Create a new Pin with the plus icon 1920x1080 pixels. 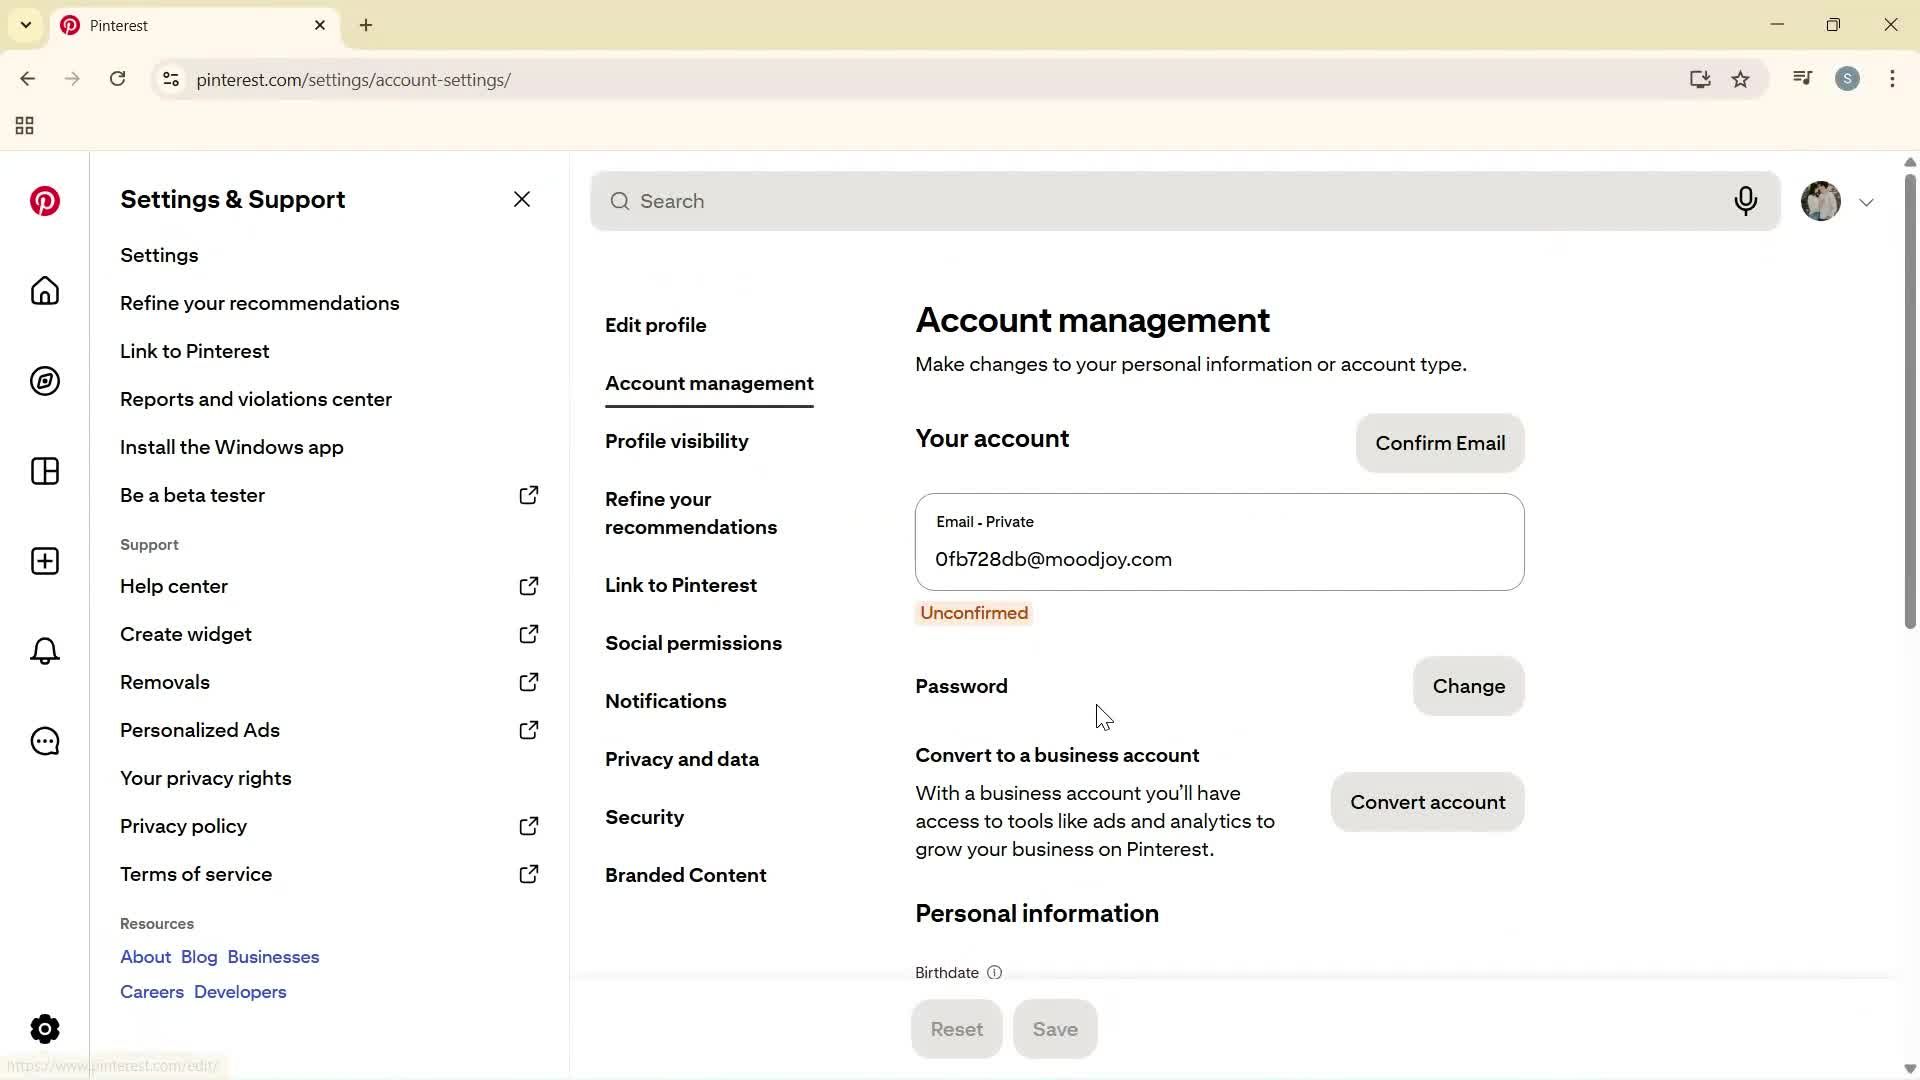tap(44, 561)
